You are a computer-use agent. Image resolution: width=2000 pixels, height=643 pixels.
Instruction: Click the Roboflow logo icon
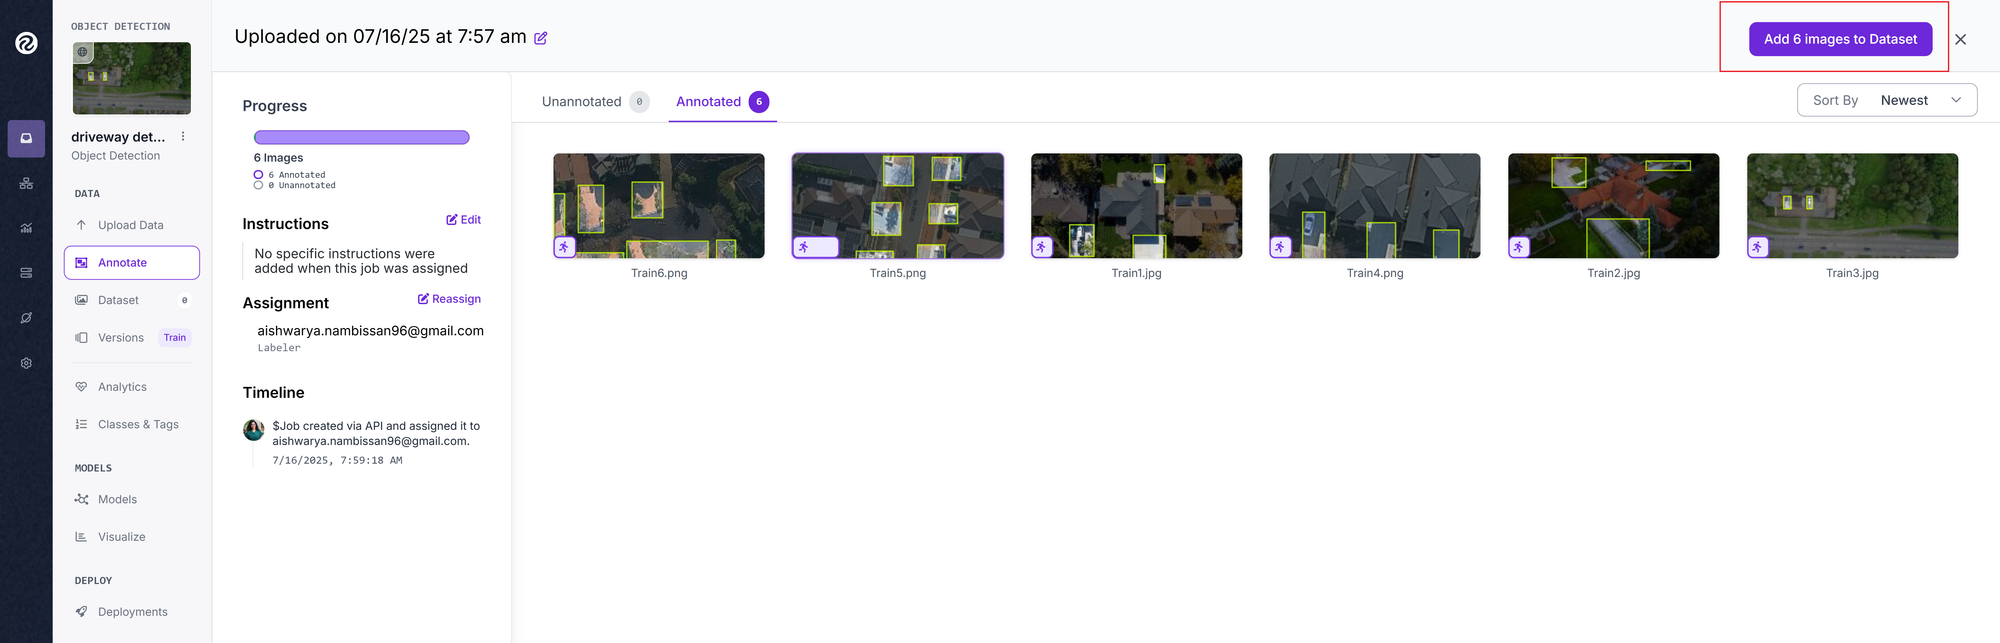(x=26, y=43)
